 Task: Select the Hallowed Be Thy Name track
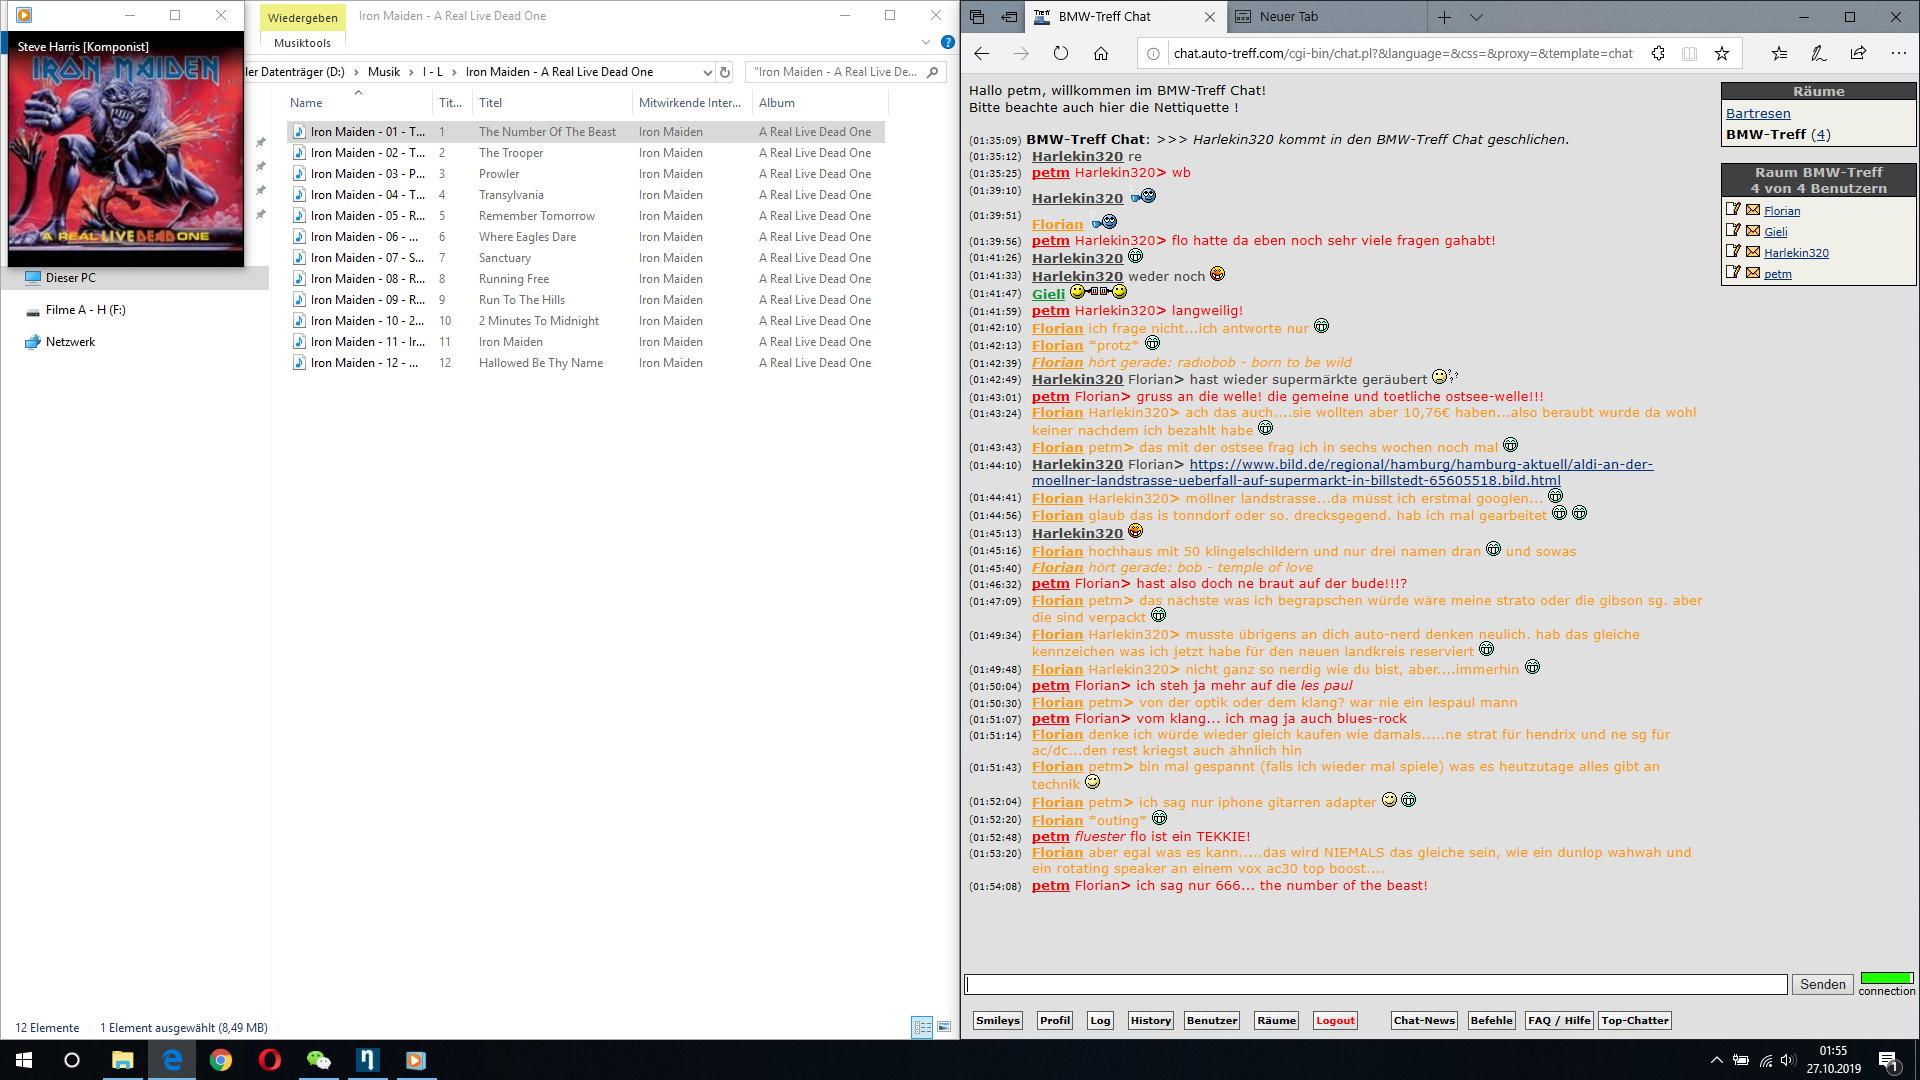(x=586, y=363)
